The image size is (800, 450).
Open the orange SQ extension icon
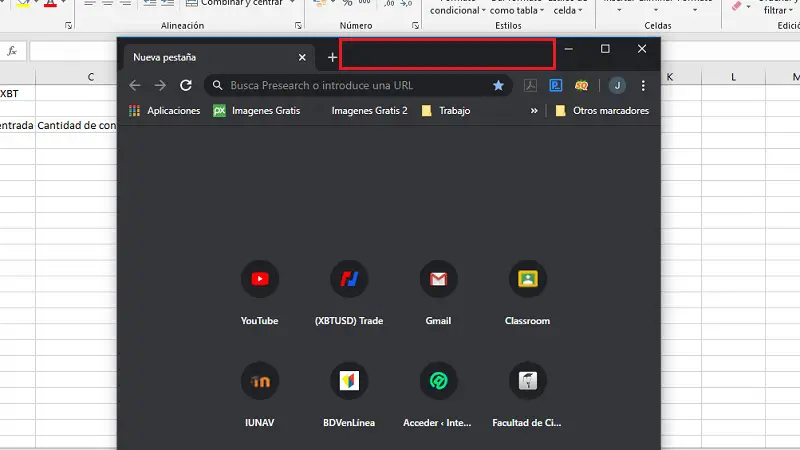[581, 85]
